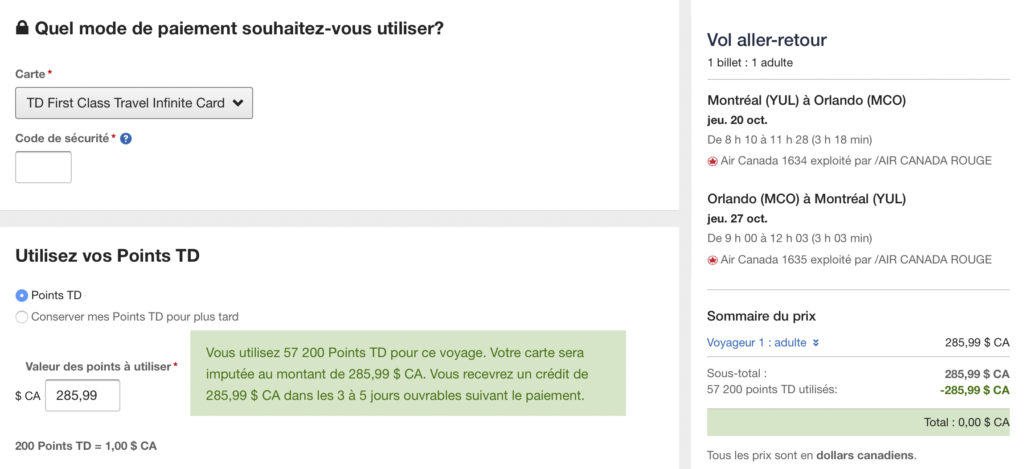
Task: Select the Points TD radio button
Action: click(22, 295)
